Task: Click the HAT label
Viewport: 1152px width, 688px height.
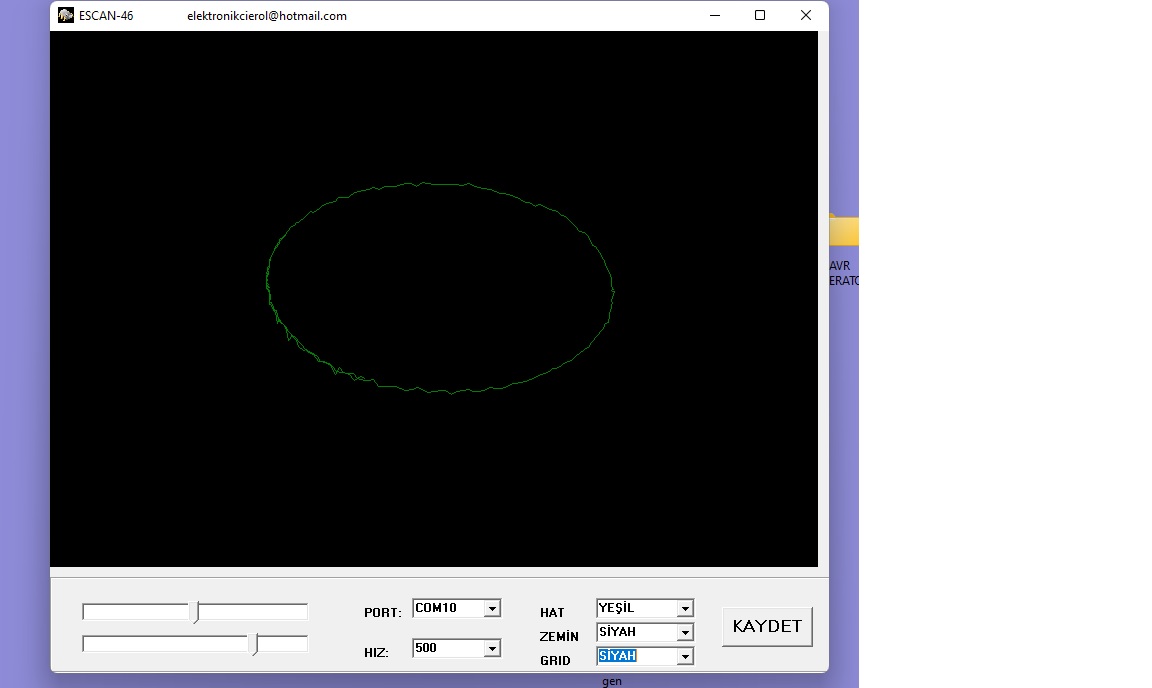Action: (x=552, y=612)
